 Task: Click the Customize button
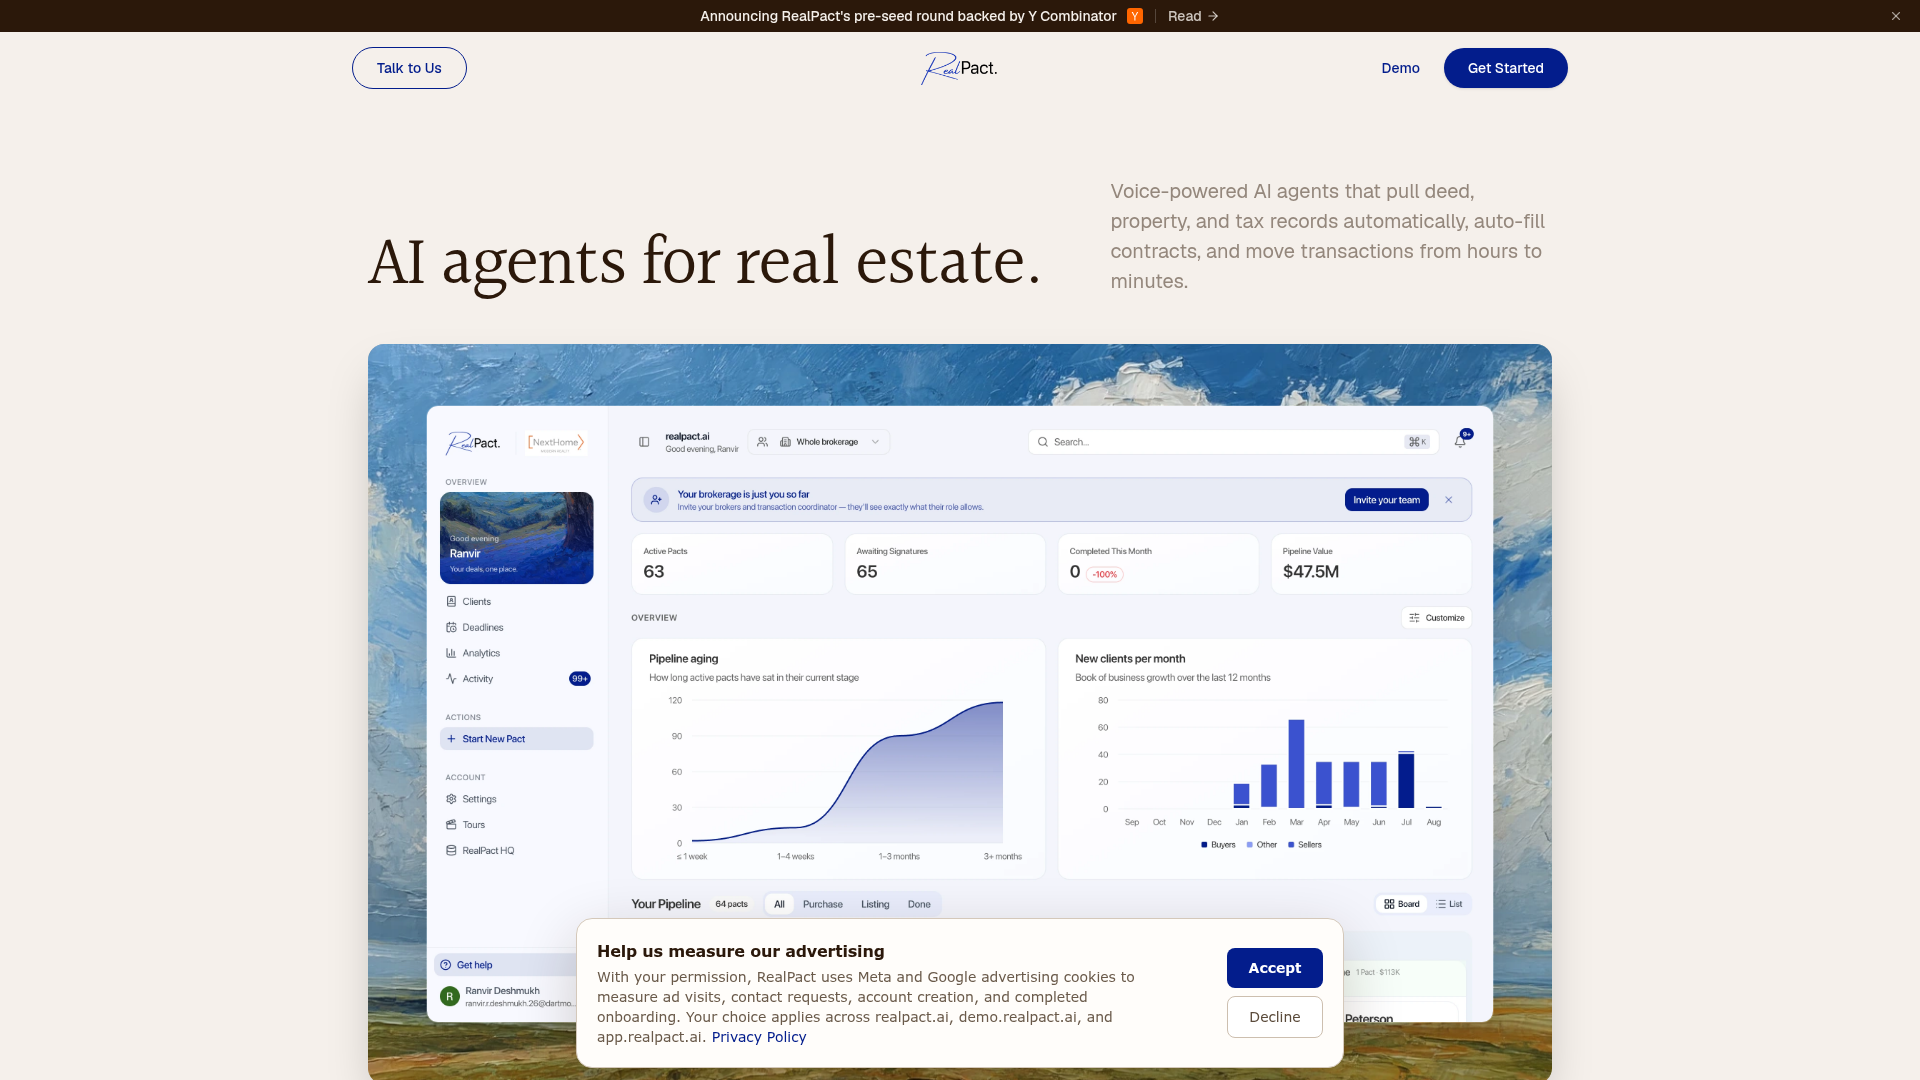coord(1436,618)
